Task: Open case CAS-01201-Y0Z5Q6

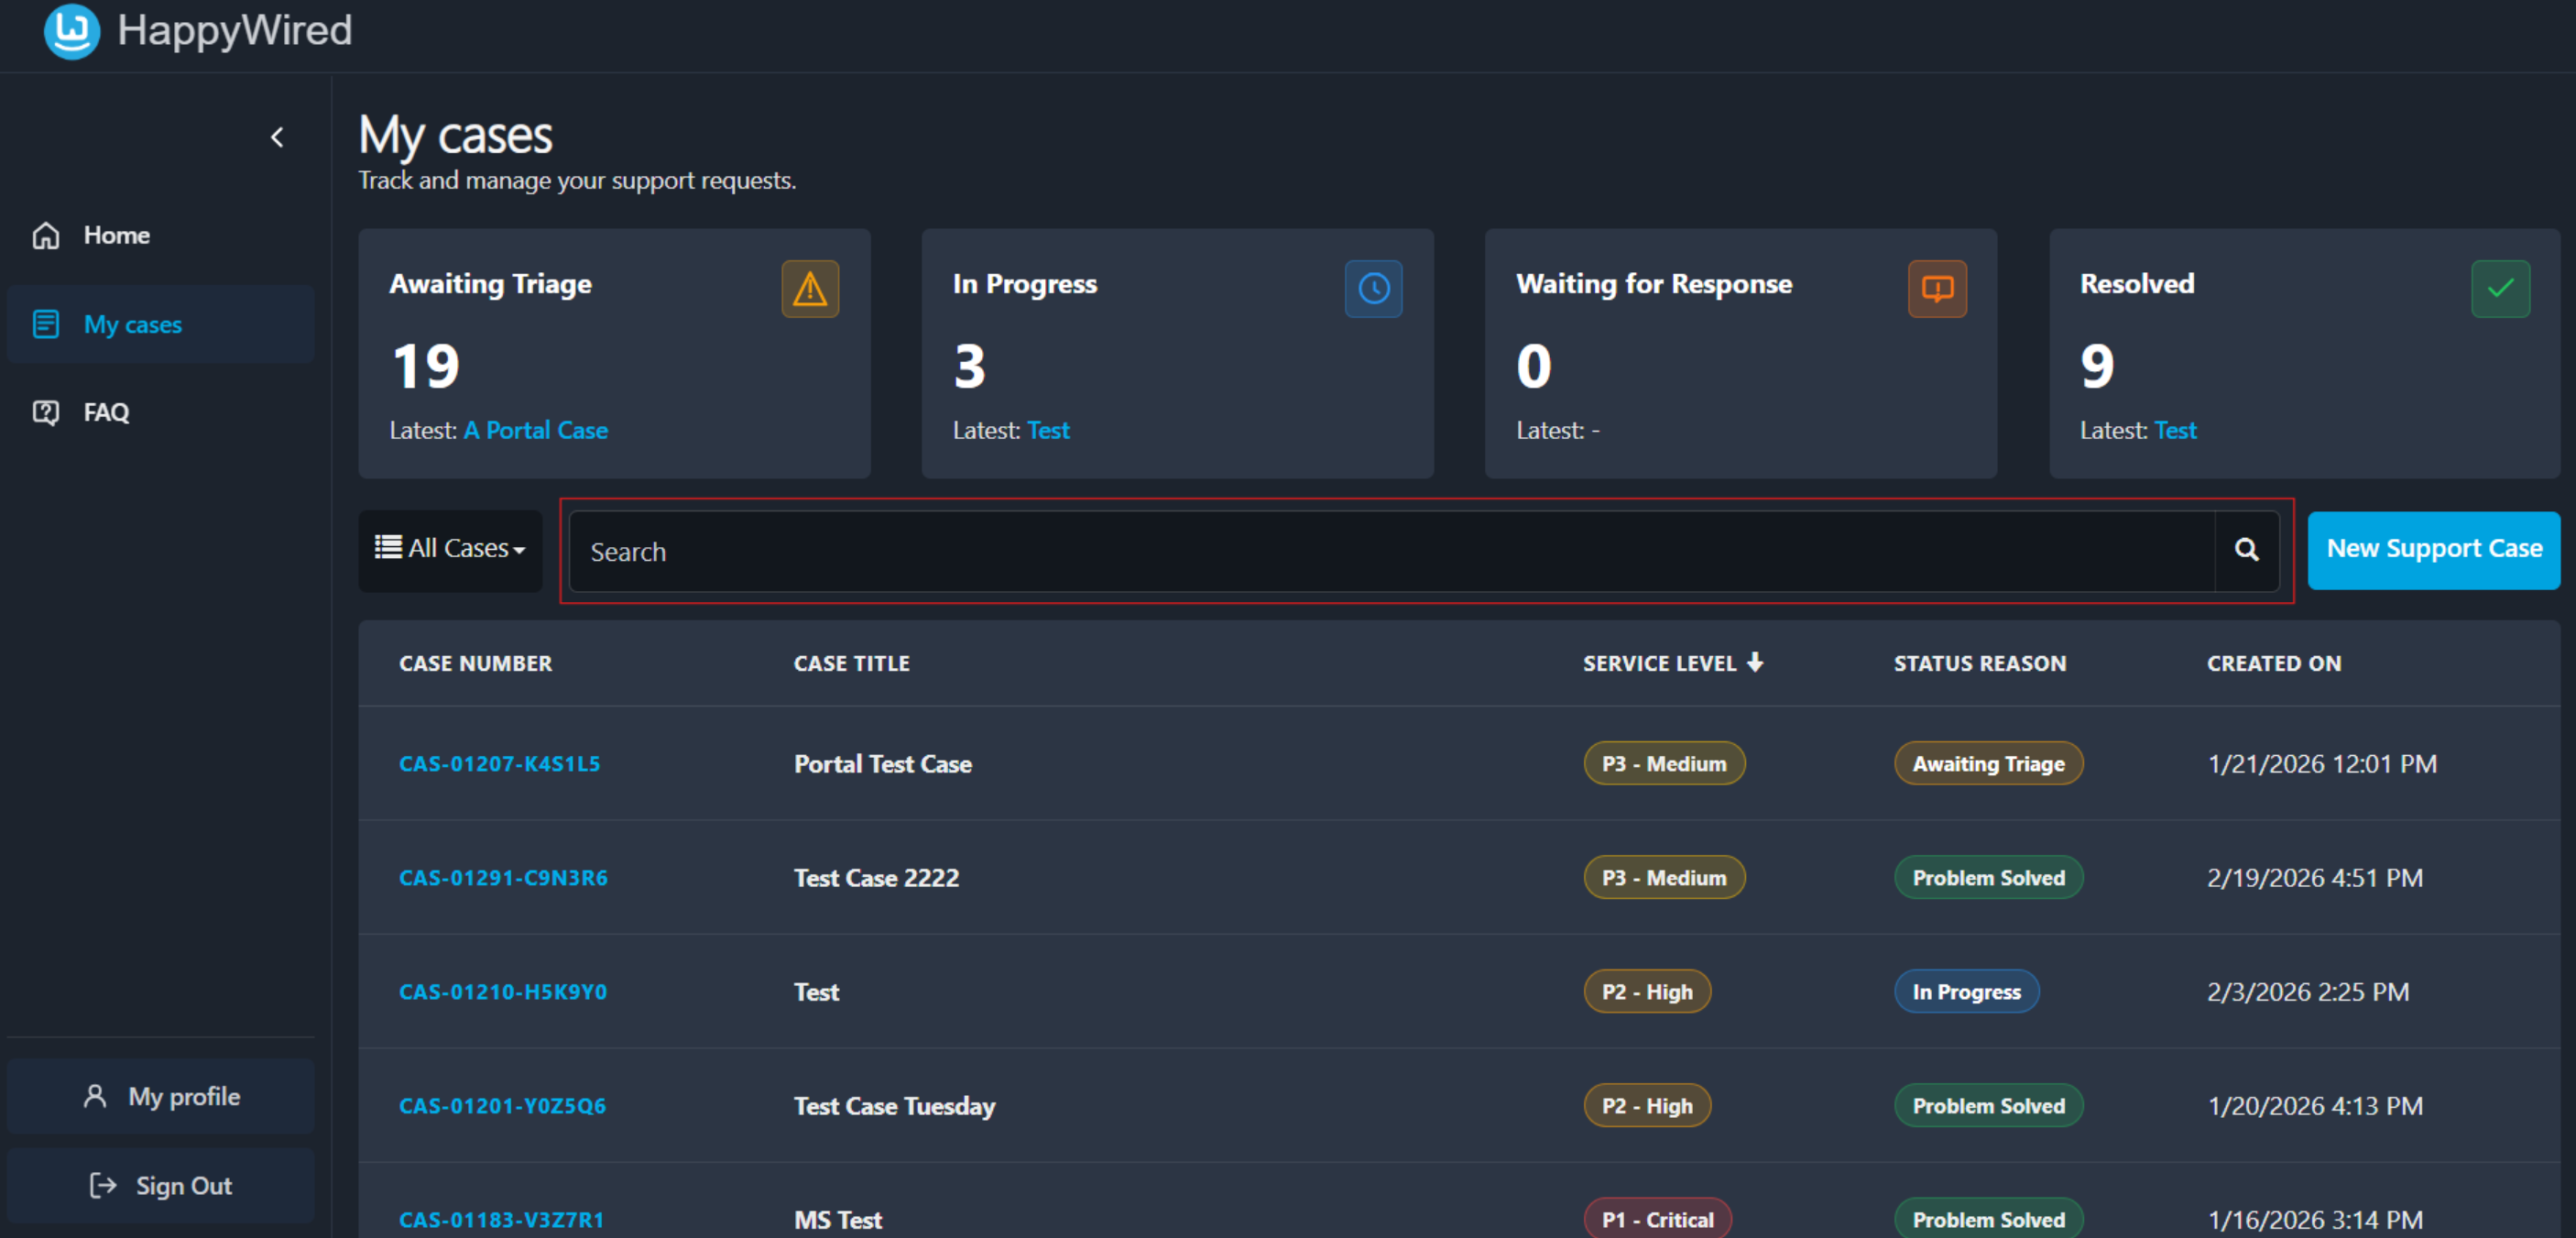Action: [502, 1106]
